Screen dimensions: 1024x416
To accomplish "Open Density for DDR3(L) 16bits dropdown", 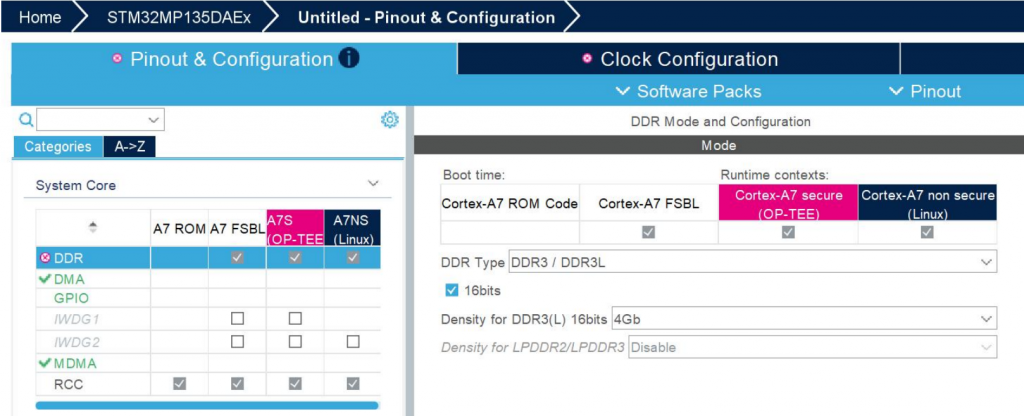I will pos(803,319).
